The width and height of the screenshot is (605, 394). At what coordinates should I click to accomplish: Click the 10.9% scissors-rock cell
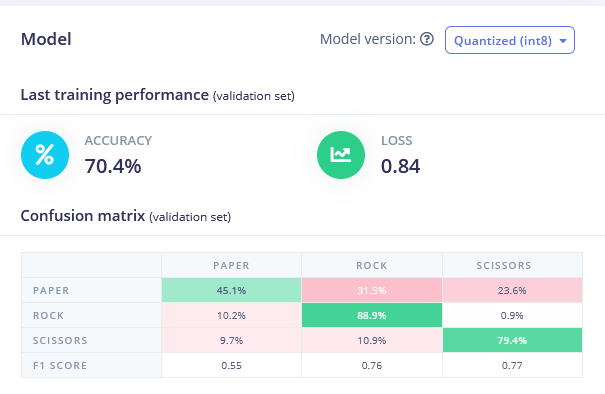click(372, 340)
